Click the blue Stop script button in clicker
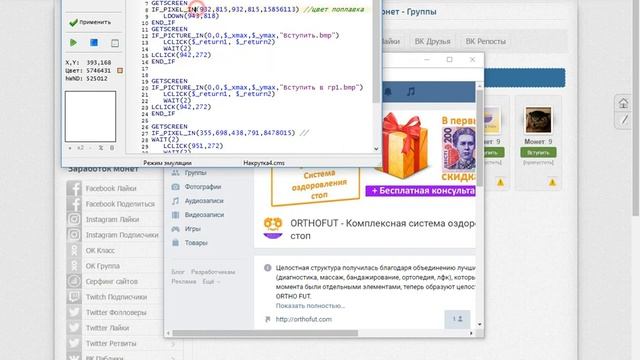Viewport: 640px width, 360px height. click(x=94, y=42)
